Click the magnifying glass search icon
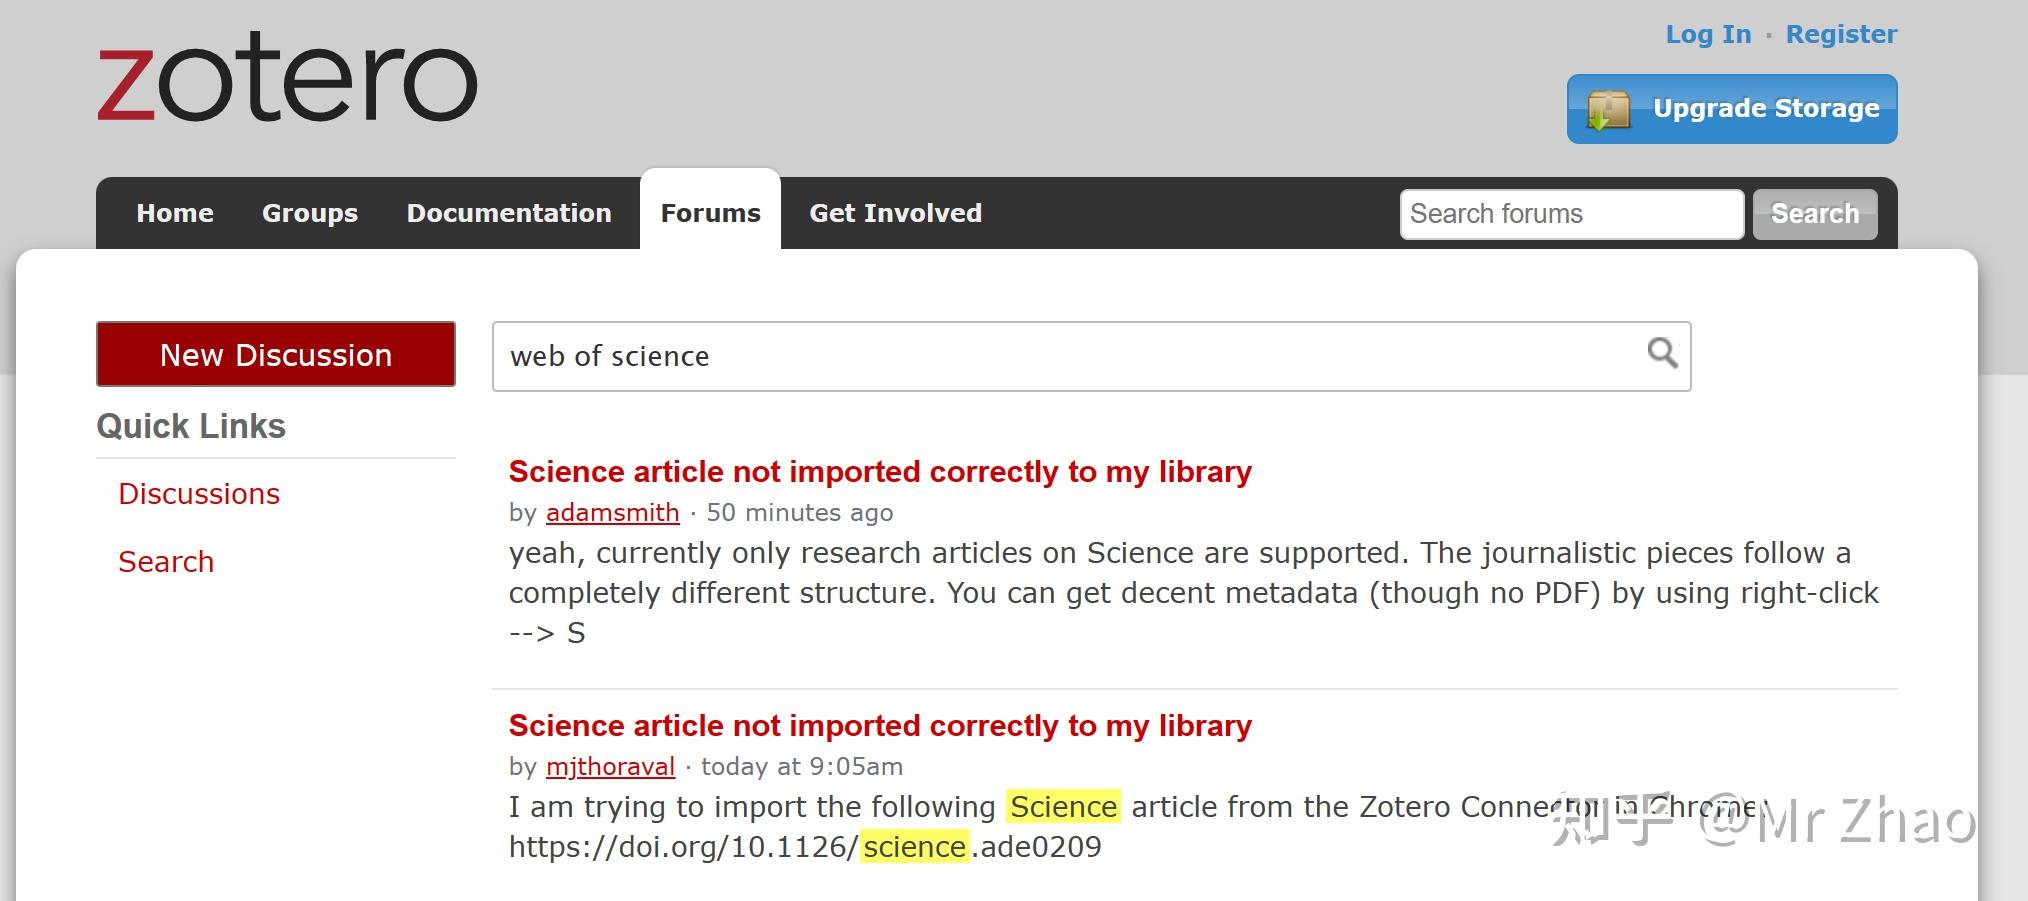2028x901 pixels. (x=1661, y=353)
